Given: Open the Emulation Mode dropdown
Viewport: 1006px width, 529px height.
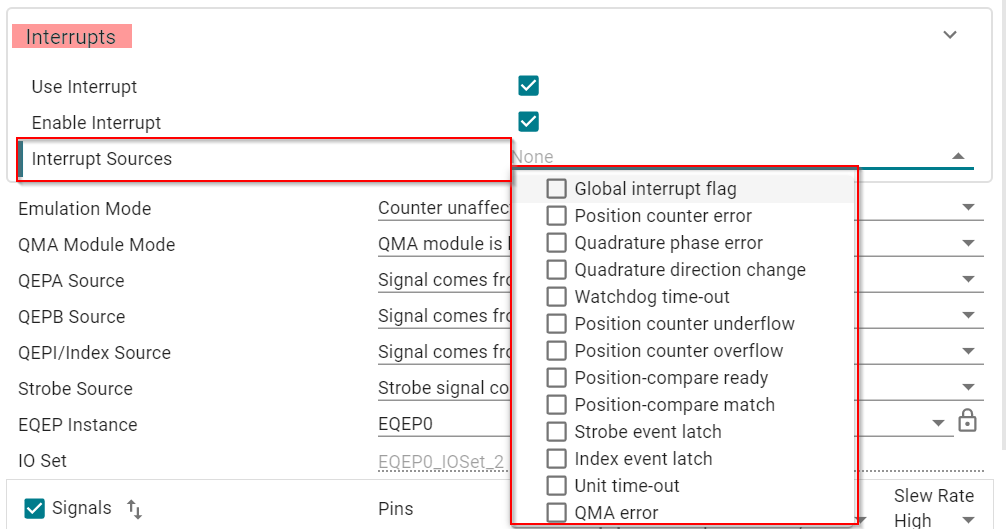Looking at the screenshot, I should [x=967, y=208].
